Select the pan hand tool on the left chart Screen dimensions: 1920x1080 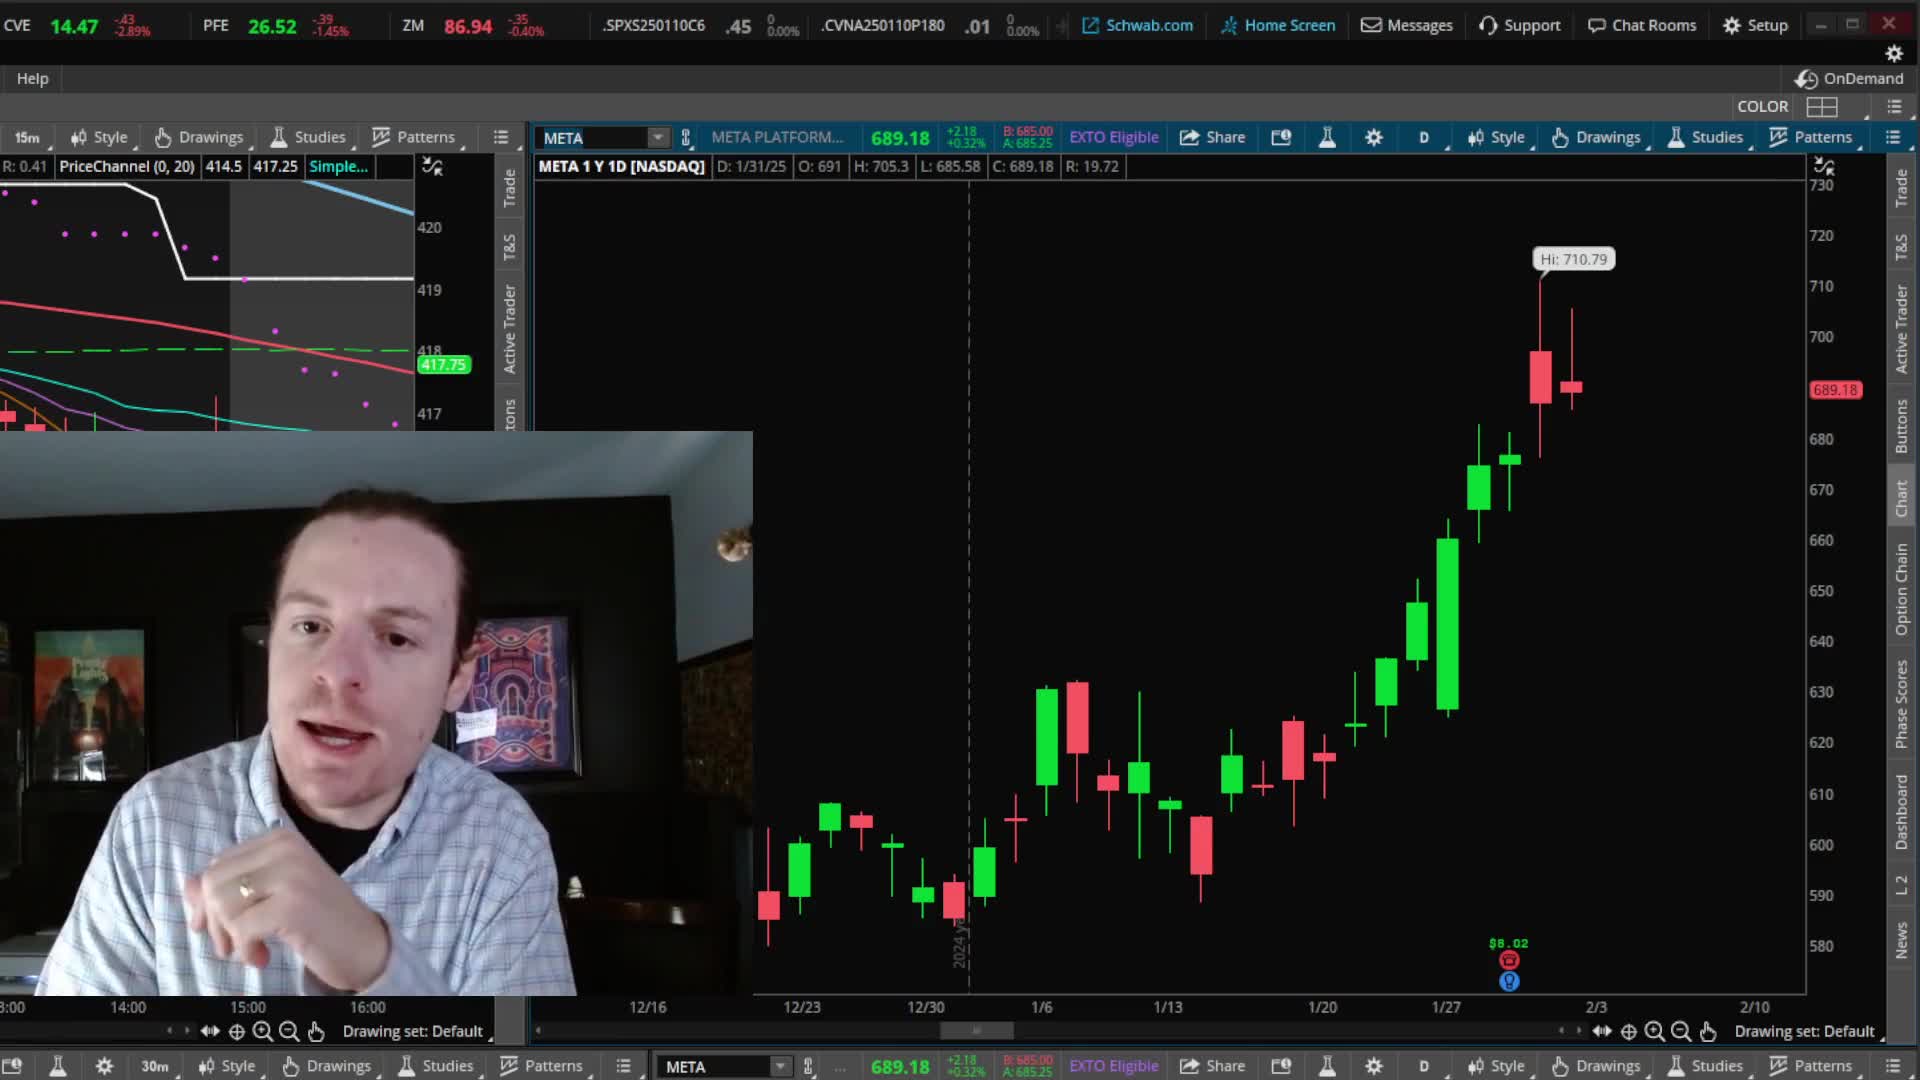316,1031
